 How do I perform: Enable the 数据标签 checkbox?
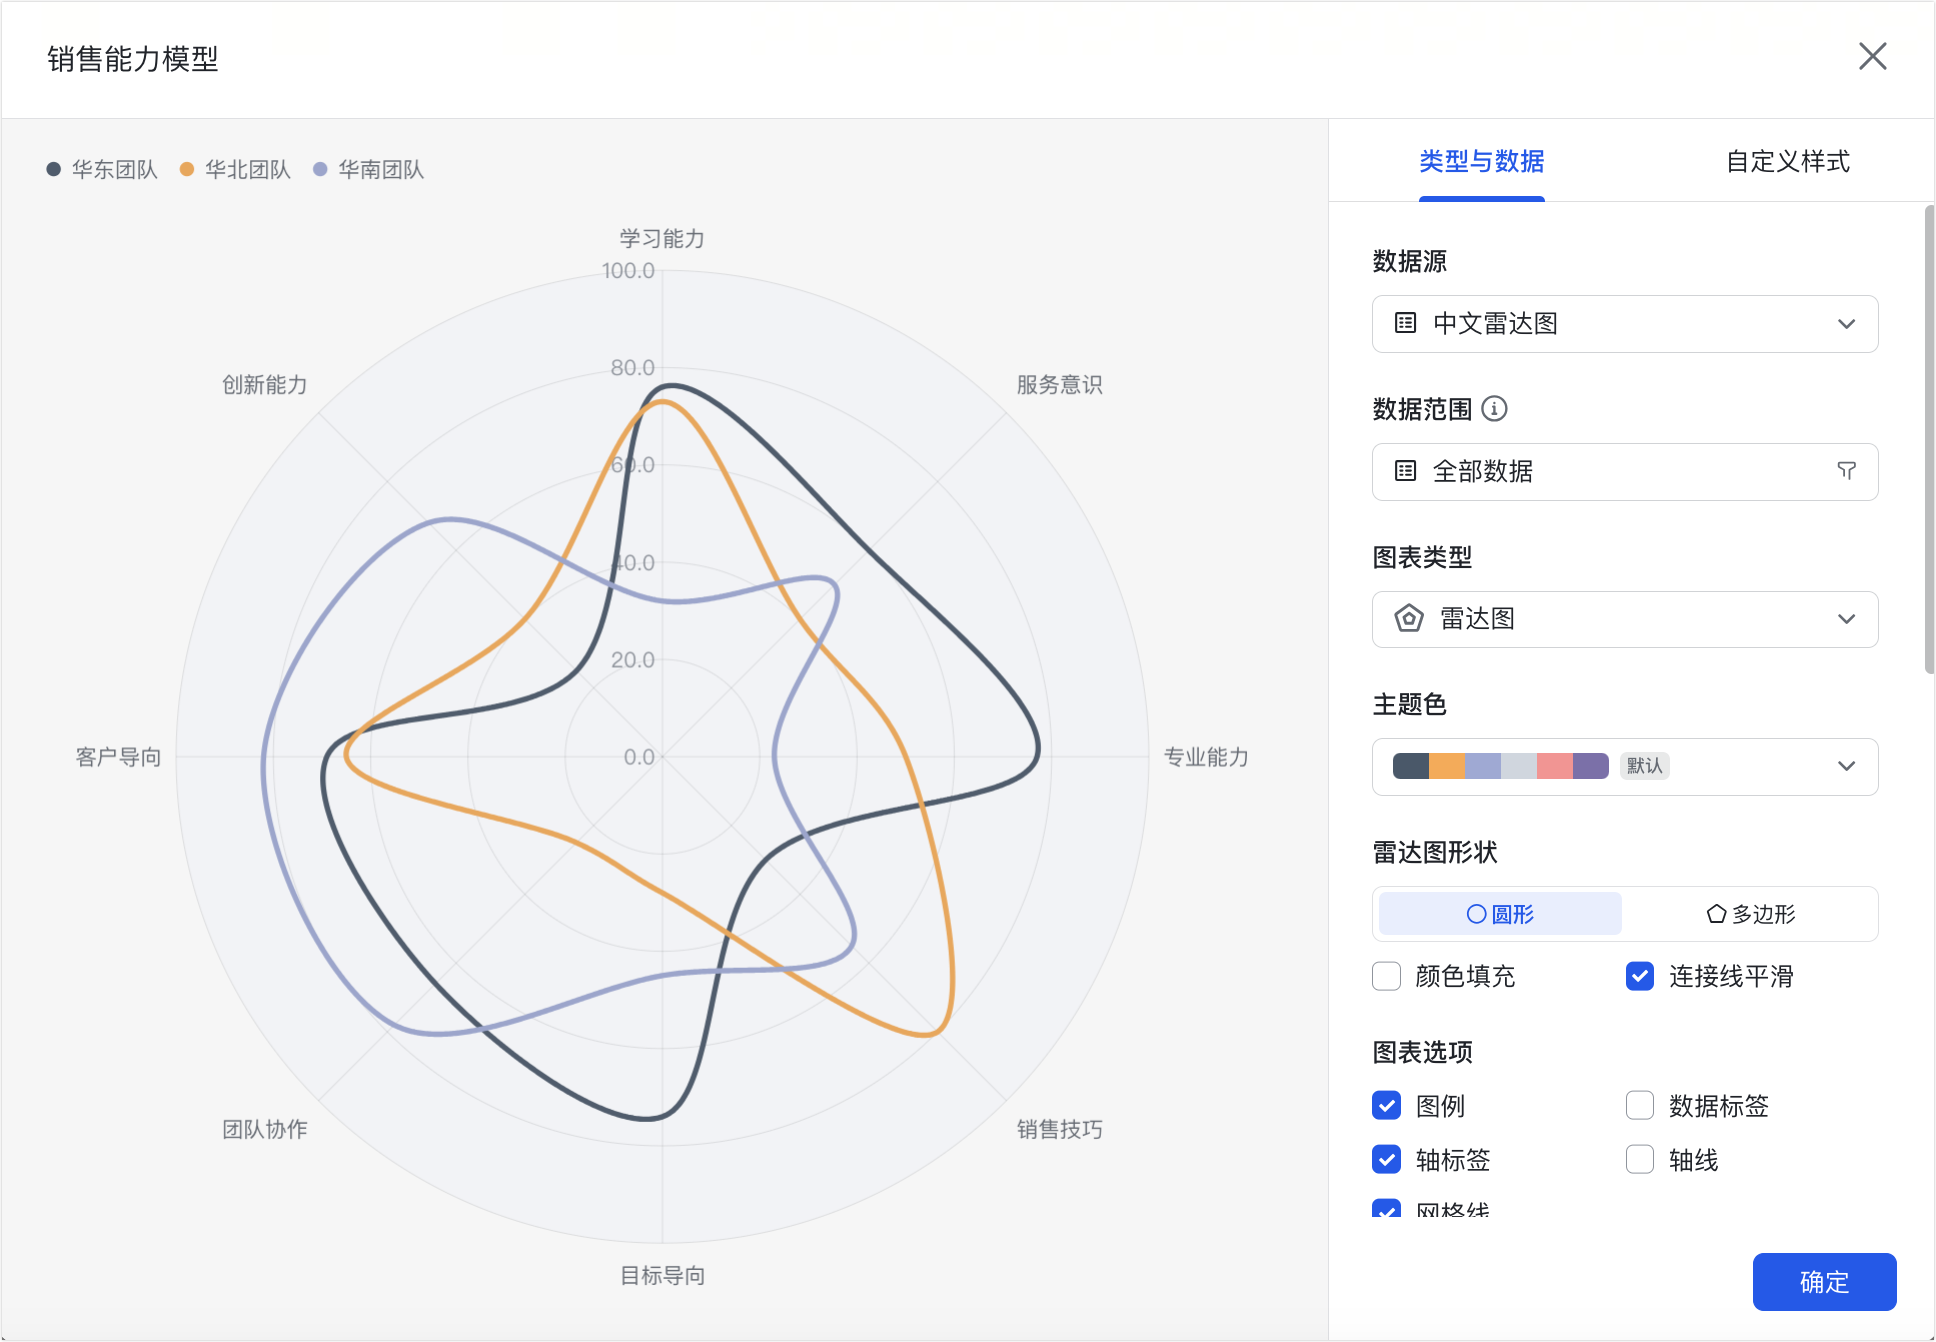click(1640, 1105)
